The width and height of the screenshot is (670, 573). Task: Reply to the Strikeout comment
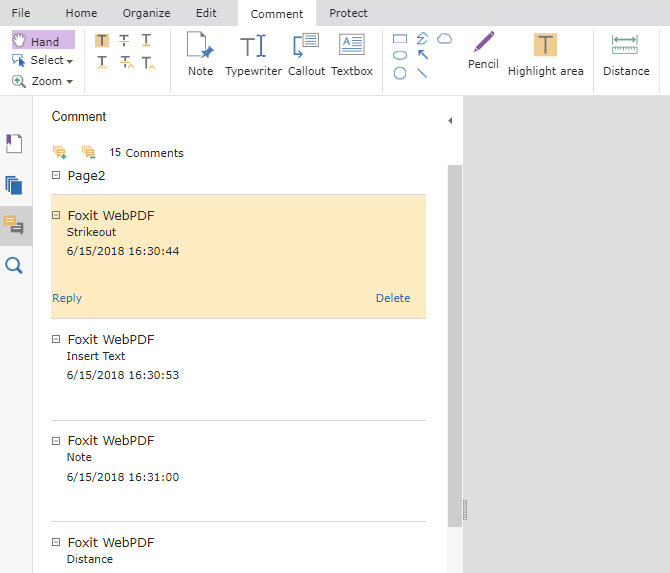pyautogui.click(x=67, y=298)
